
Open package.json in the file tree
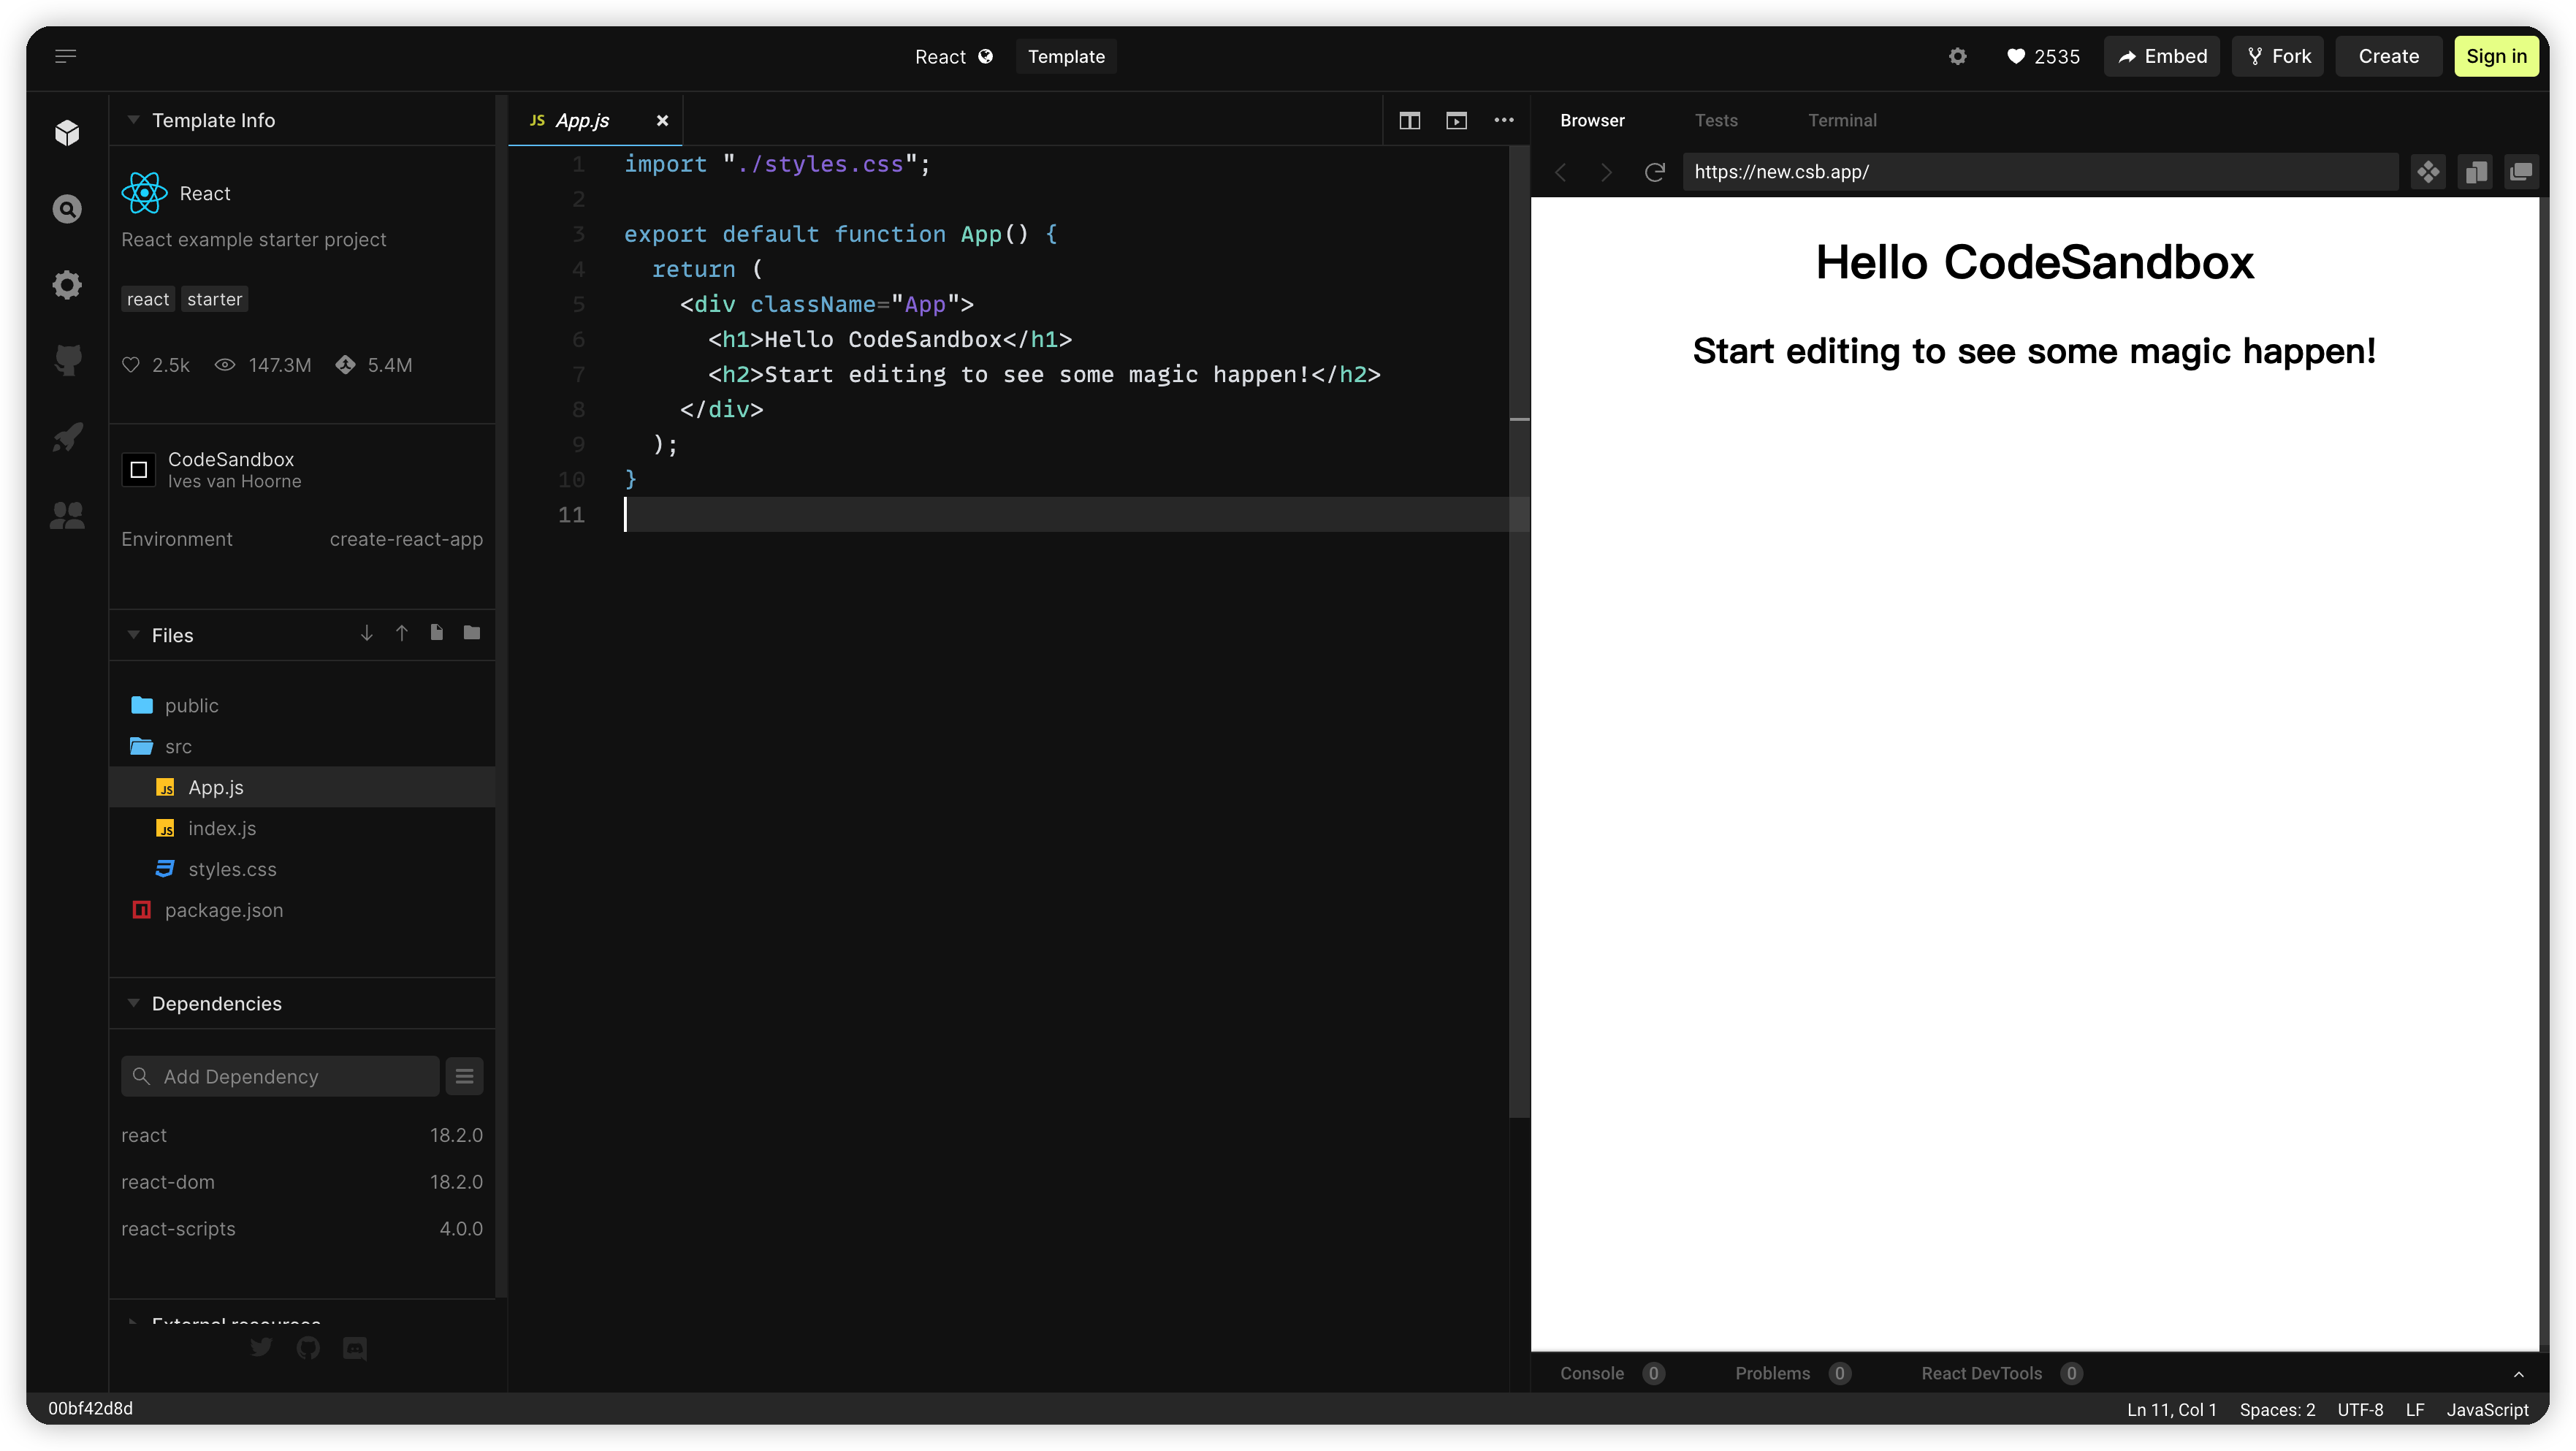(302, 911)
